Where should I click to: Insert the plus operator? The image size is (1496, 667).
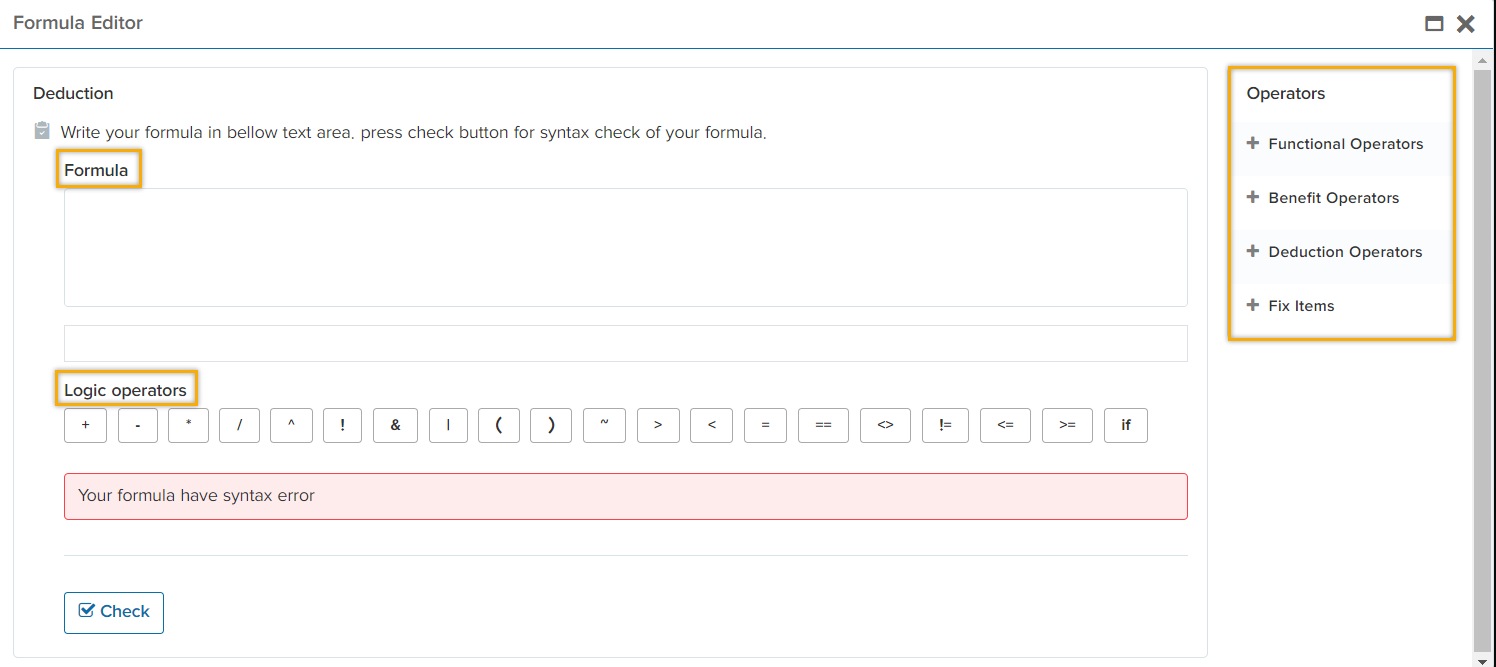click(86, 425)
